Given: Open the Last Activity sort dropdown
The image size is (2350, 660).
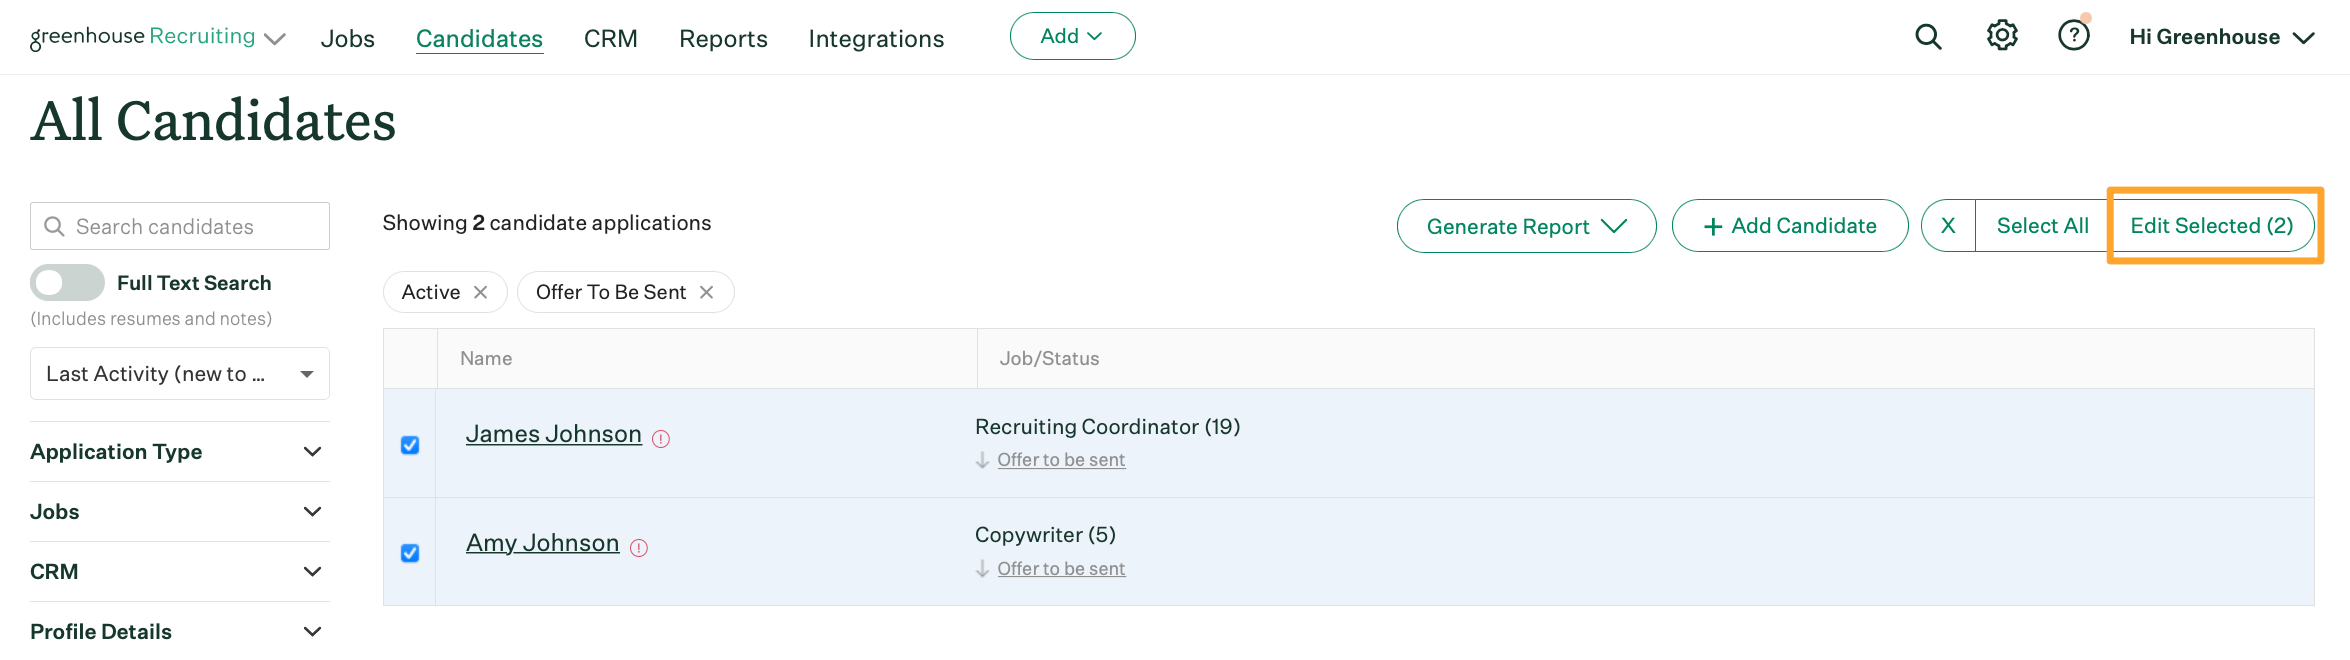Looking at the screenshot, I should click(x=180, y=374).
